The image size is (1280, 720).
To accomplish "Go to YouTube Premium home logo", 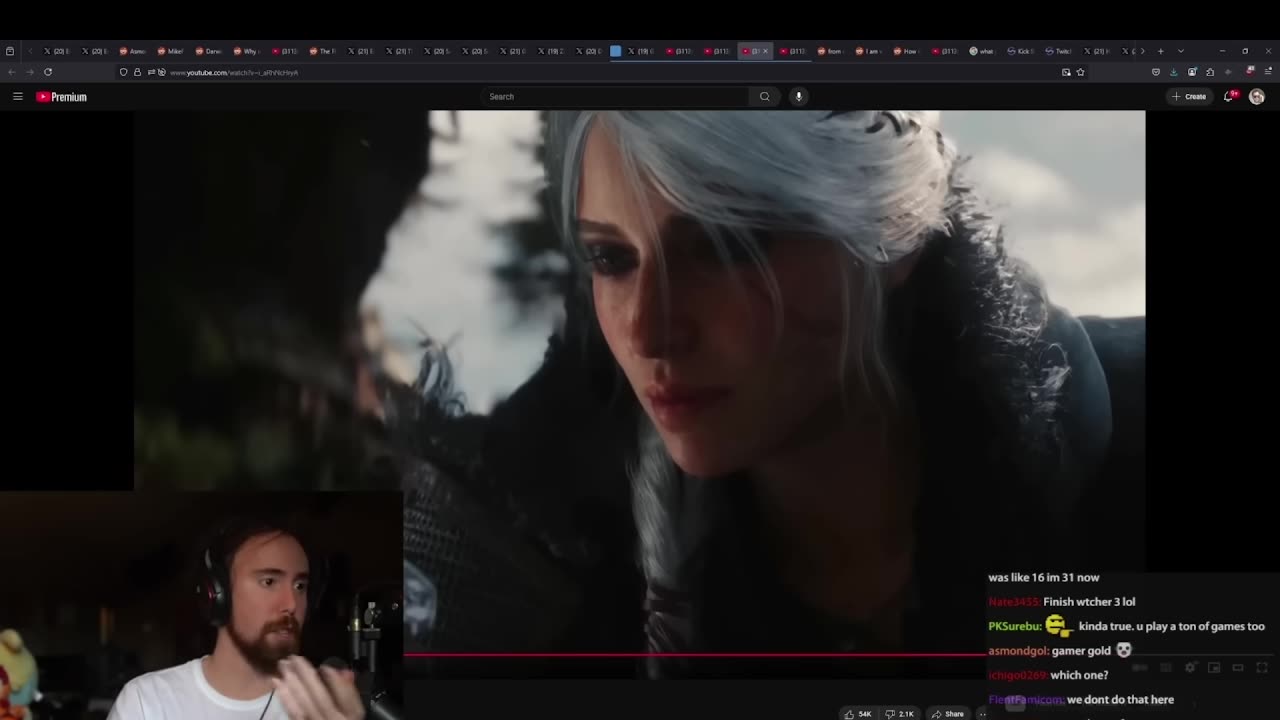I will pyautogui.click(x=62, y=97).
